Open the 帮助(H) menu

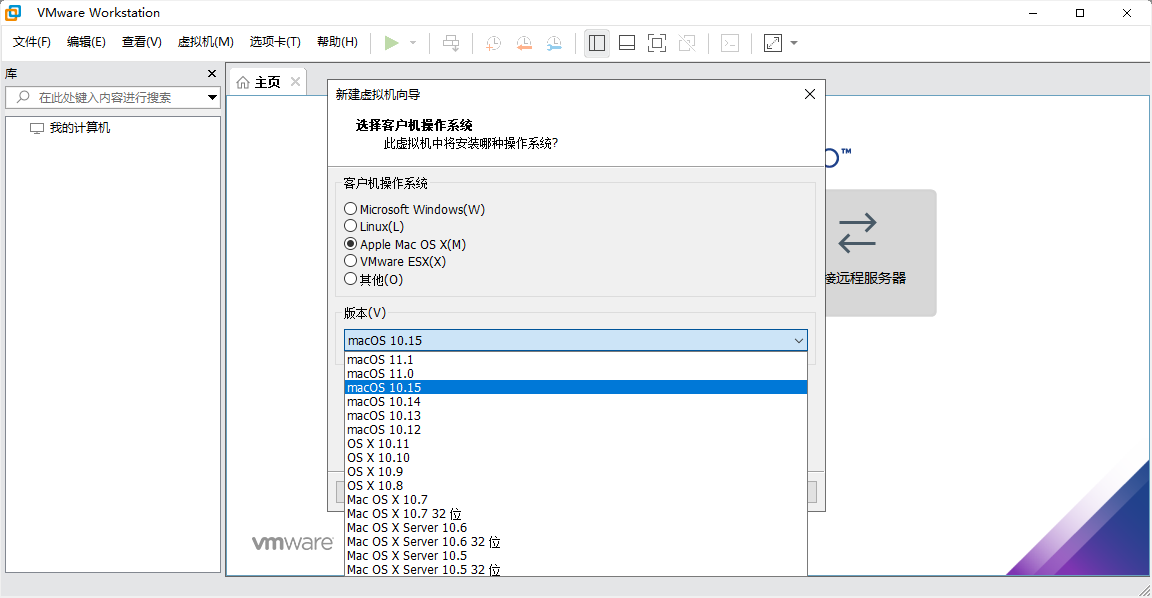pos(337,42)
